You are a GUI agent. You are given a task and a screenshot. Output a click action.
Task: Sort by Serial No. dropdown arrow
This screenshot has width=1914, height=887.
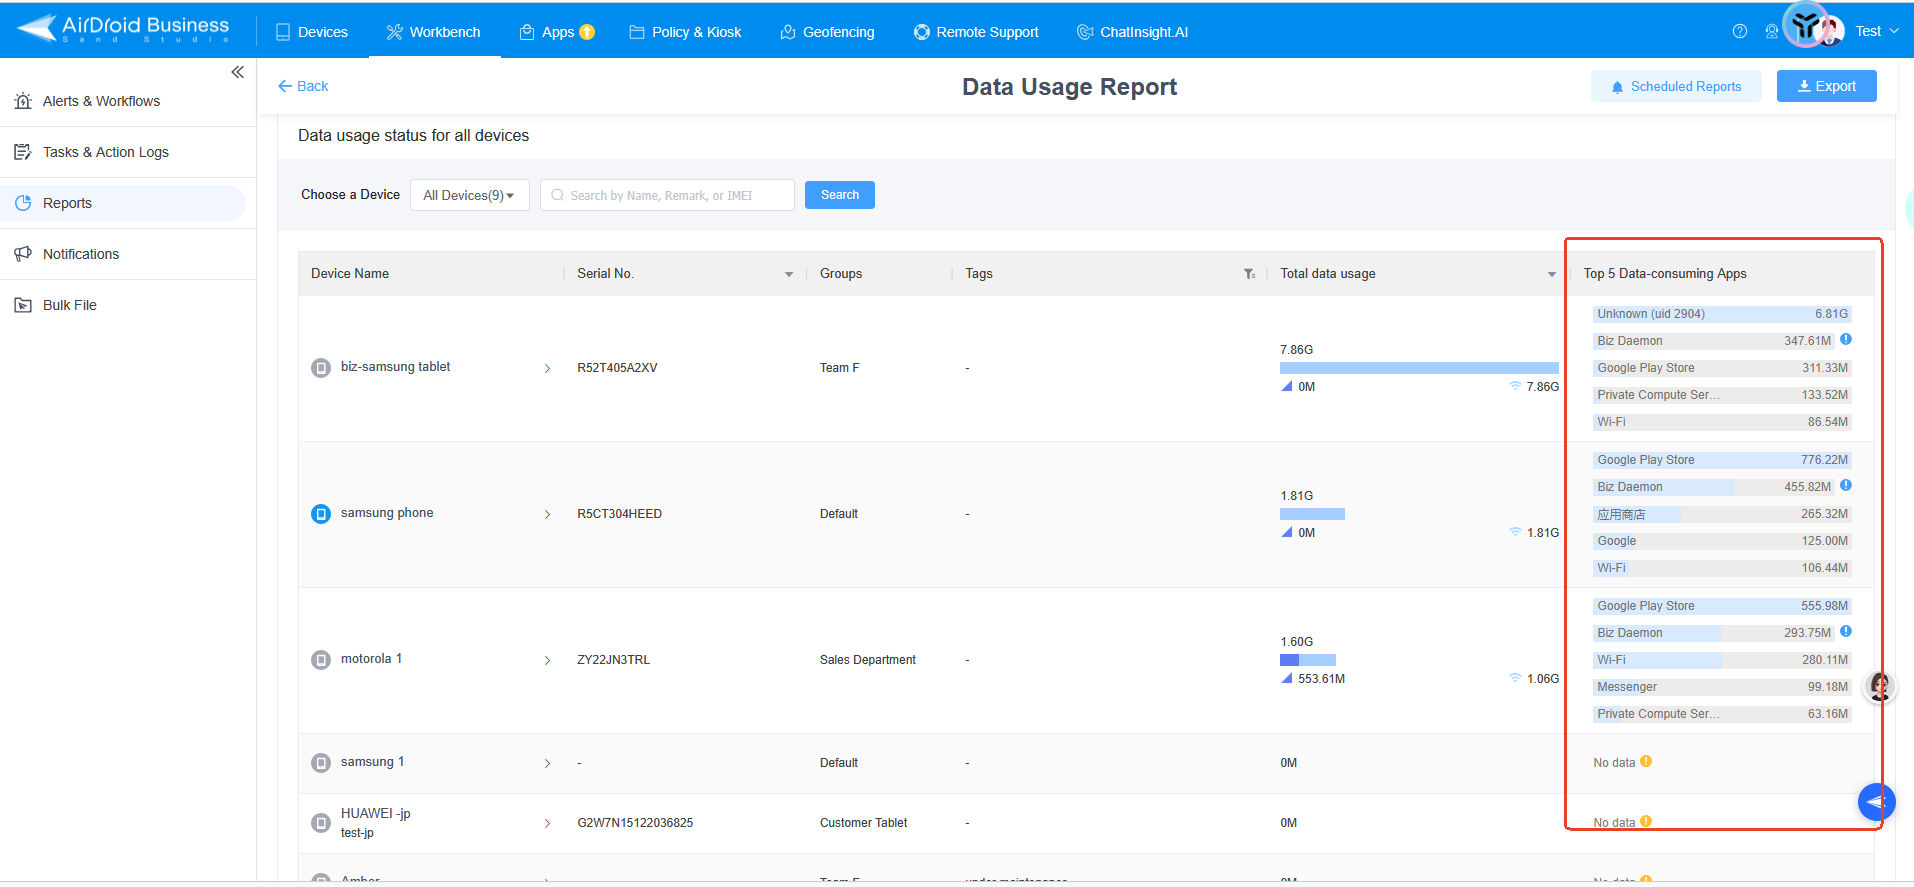(x=789, y=274)
